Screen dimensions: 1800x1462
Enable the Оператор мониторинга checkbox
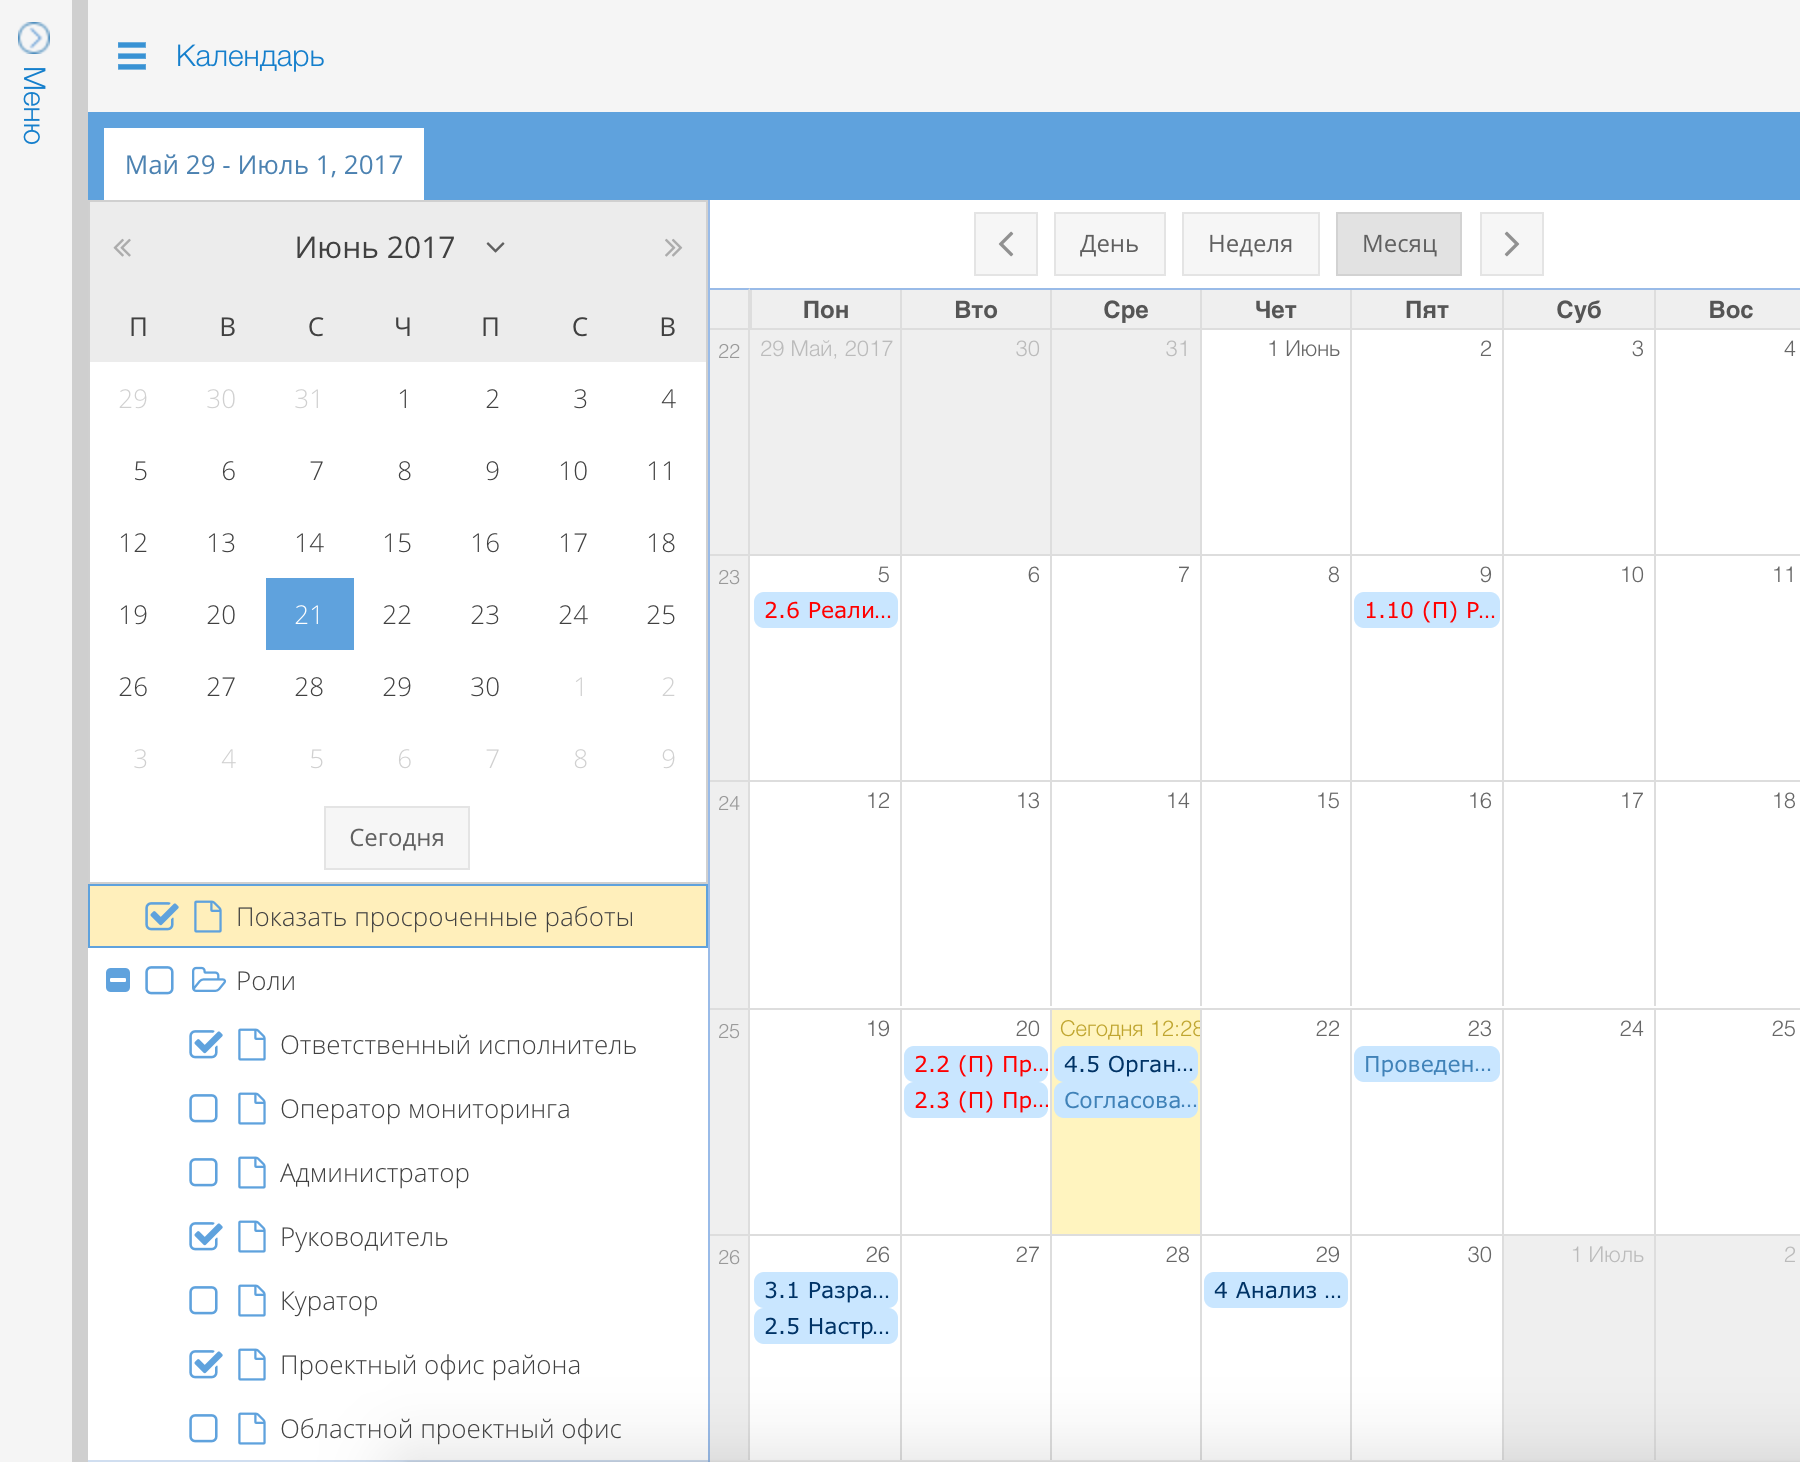click(x=204, y=1109)
